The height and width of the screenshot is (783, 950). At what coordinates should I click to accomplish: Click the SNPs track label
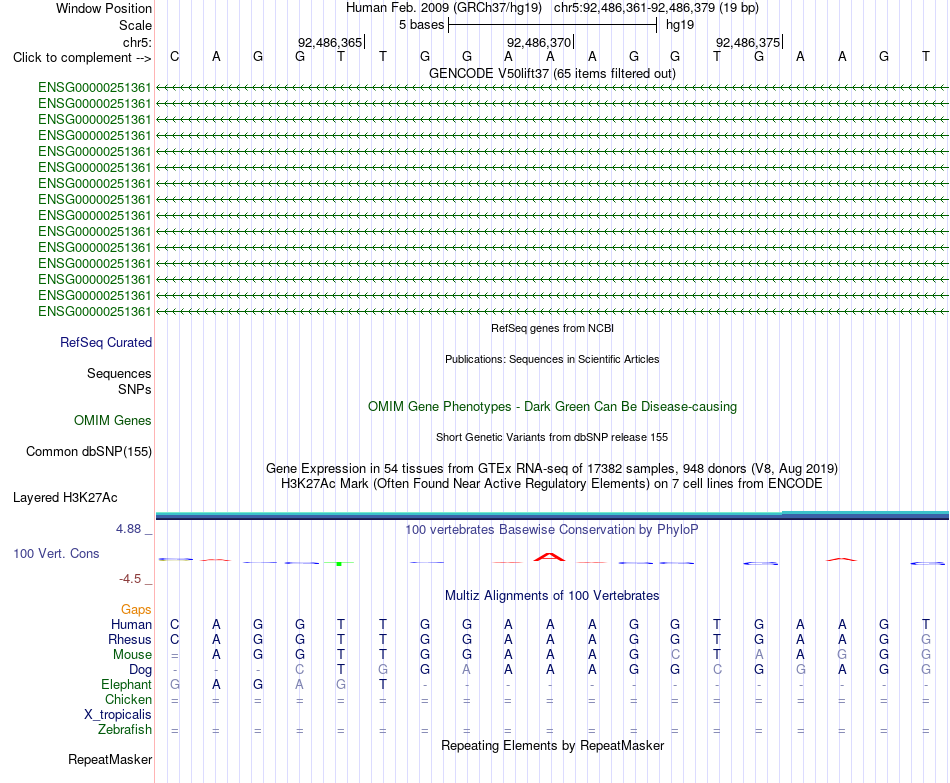point(135,389)
